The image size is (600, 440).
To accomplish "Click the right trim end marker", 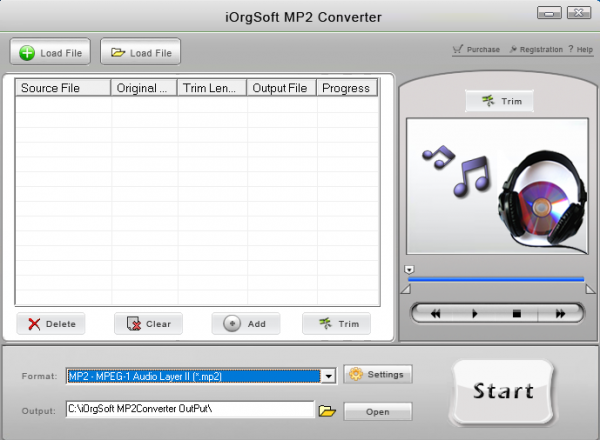I will pos(590,289).
